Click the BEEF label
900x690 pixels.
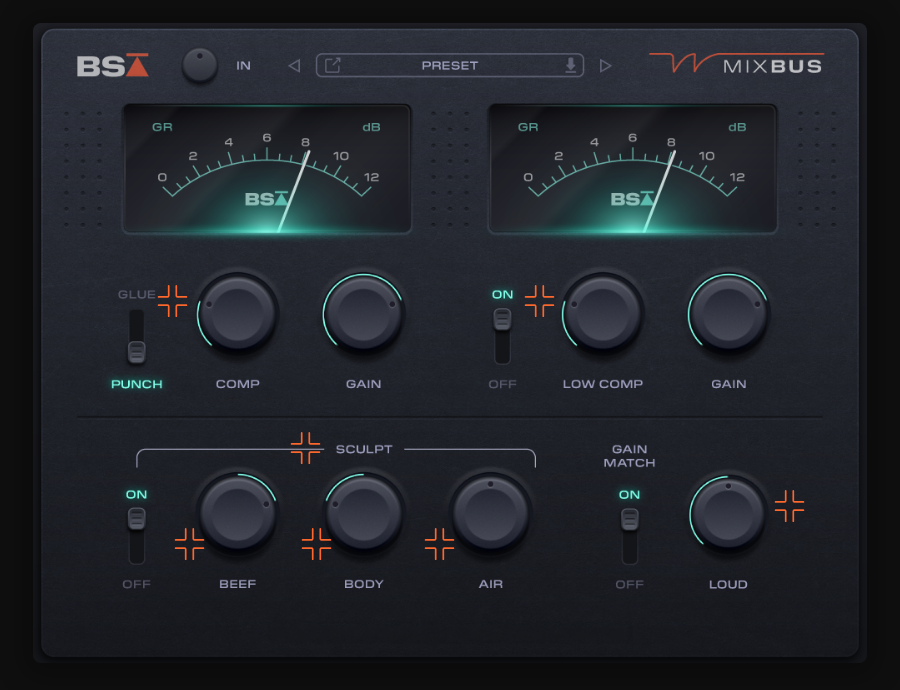(x=238, y=584)
